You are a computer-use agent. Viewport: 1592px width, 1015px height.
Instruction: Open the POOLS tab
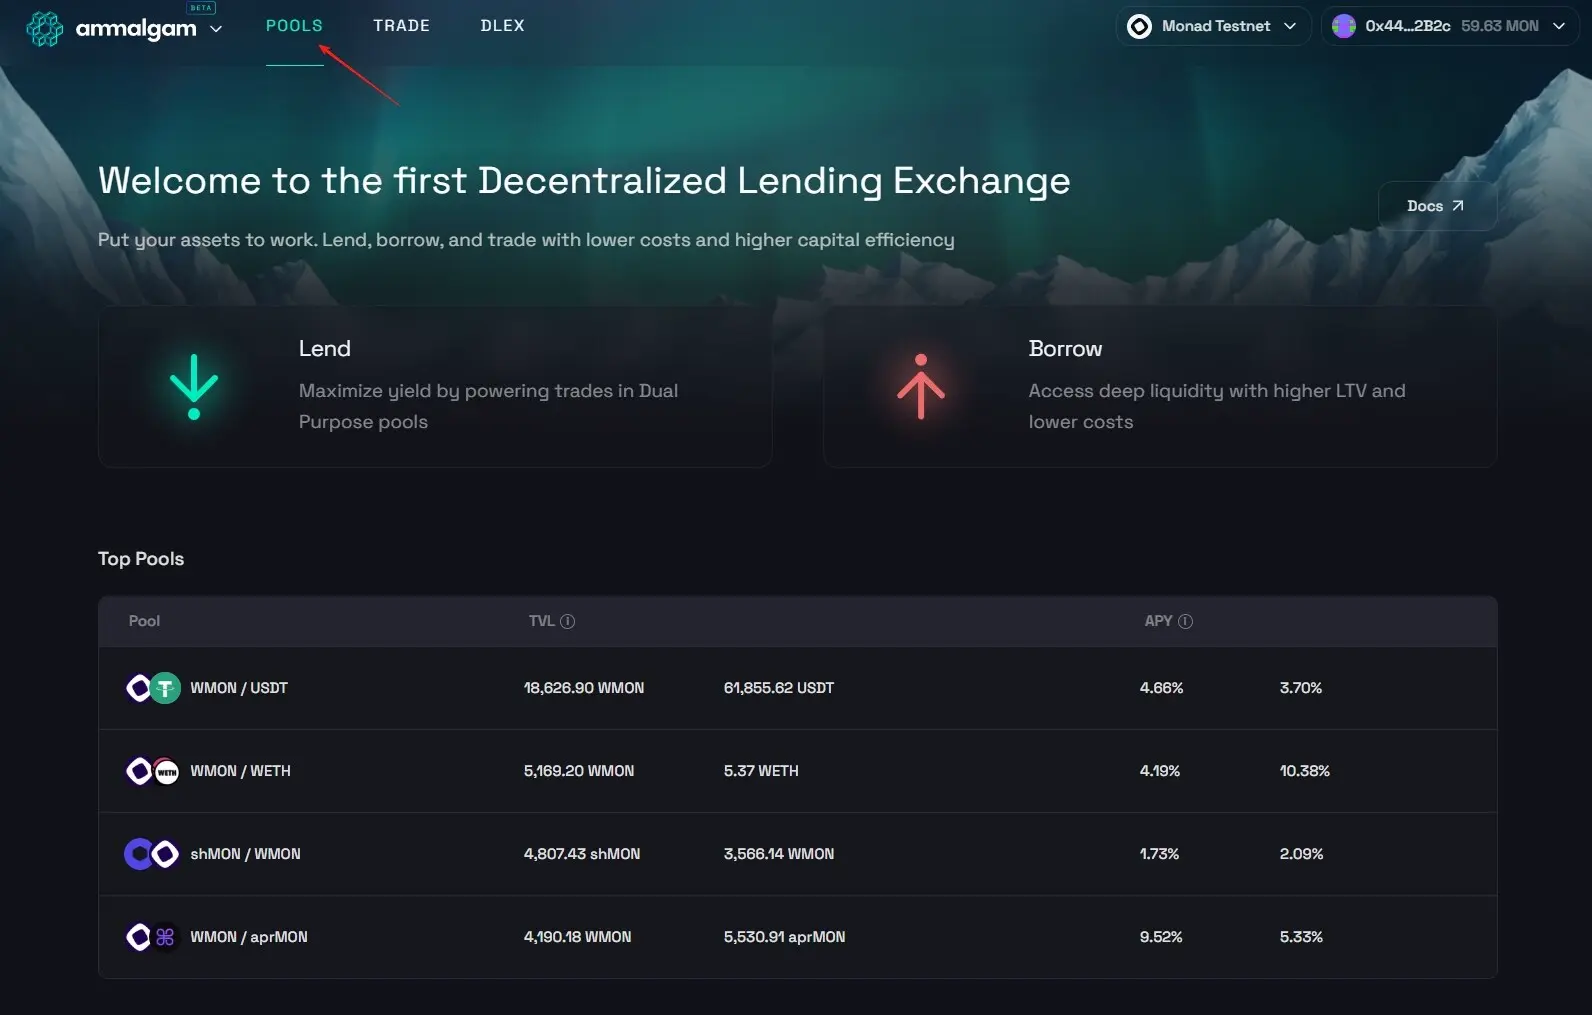coord(294,26)
